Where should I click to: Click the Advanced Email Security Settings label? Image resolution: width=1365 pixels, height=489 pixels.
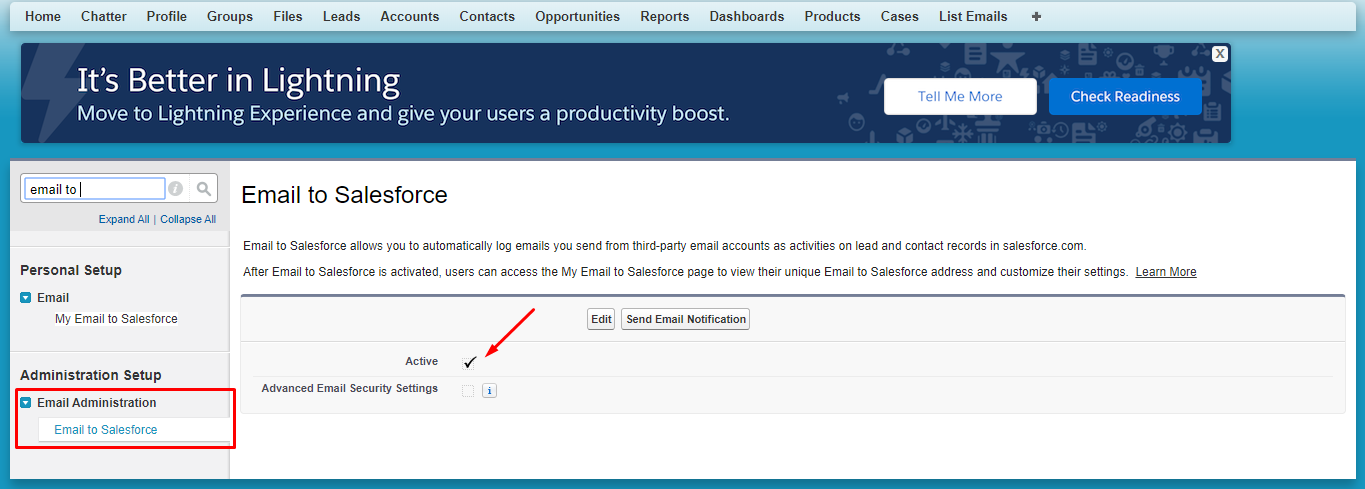tap(349, 388)
